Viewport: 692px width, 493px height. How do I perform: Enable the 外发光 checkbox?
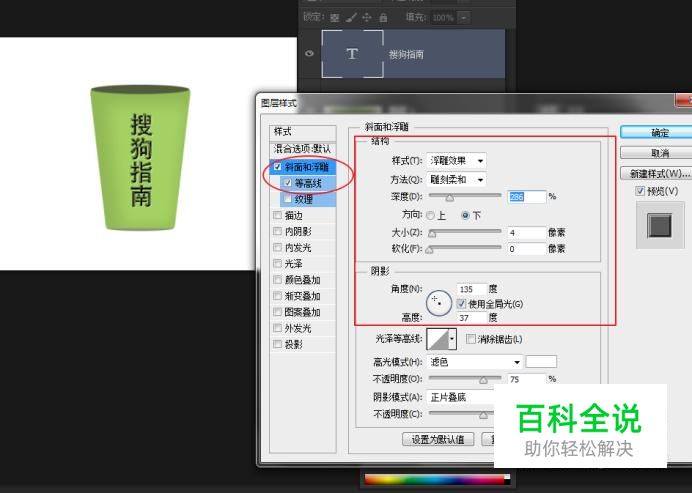pos(277,328)
